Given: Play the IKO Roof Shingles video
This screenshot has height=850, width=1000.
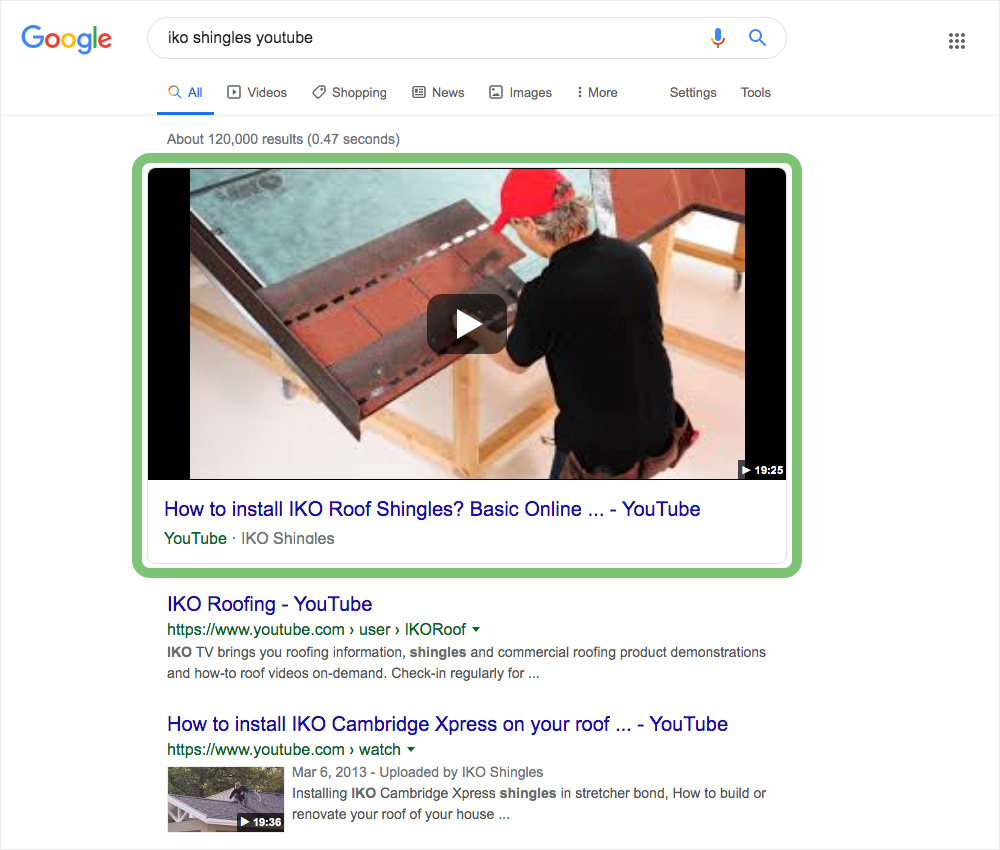Looking at the screenshot, I should point(466,323).
